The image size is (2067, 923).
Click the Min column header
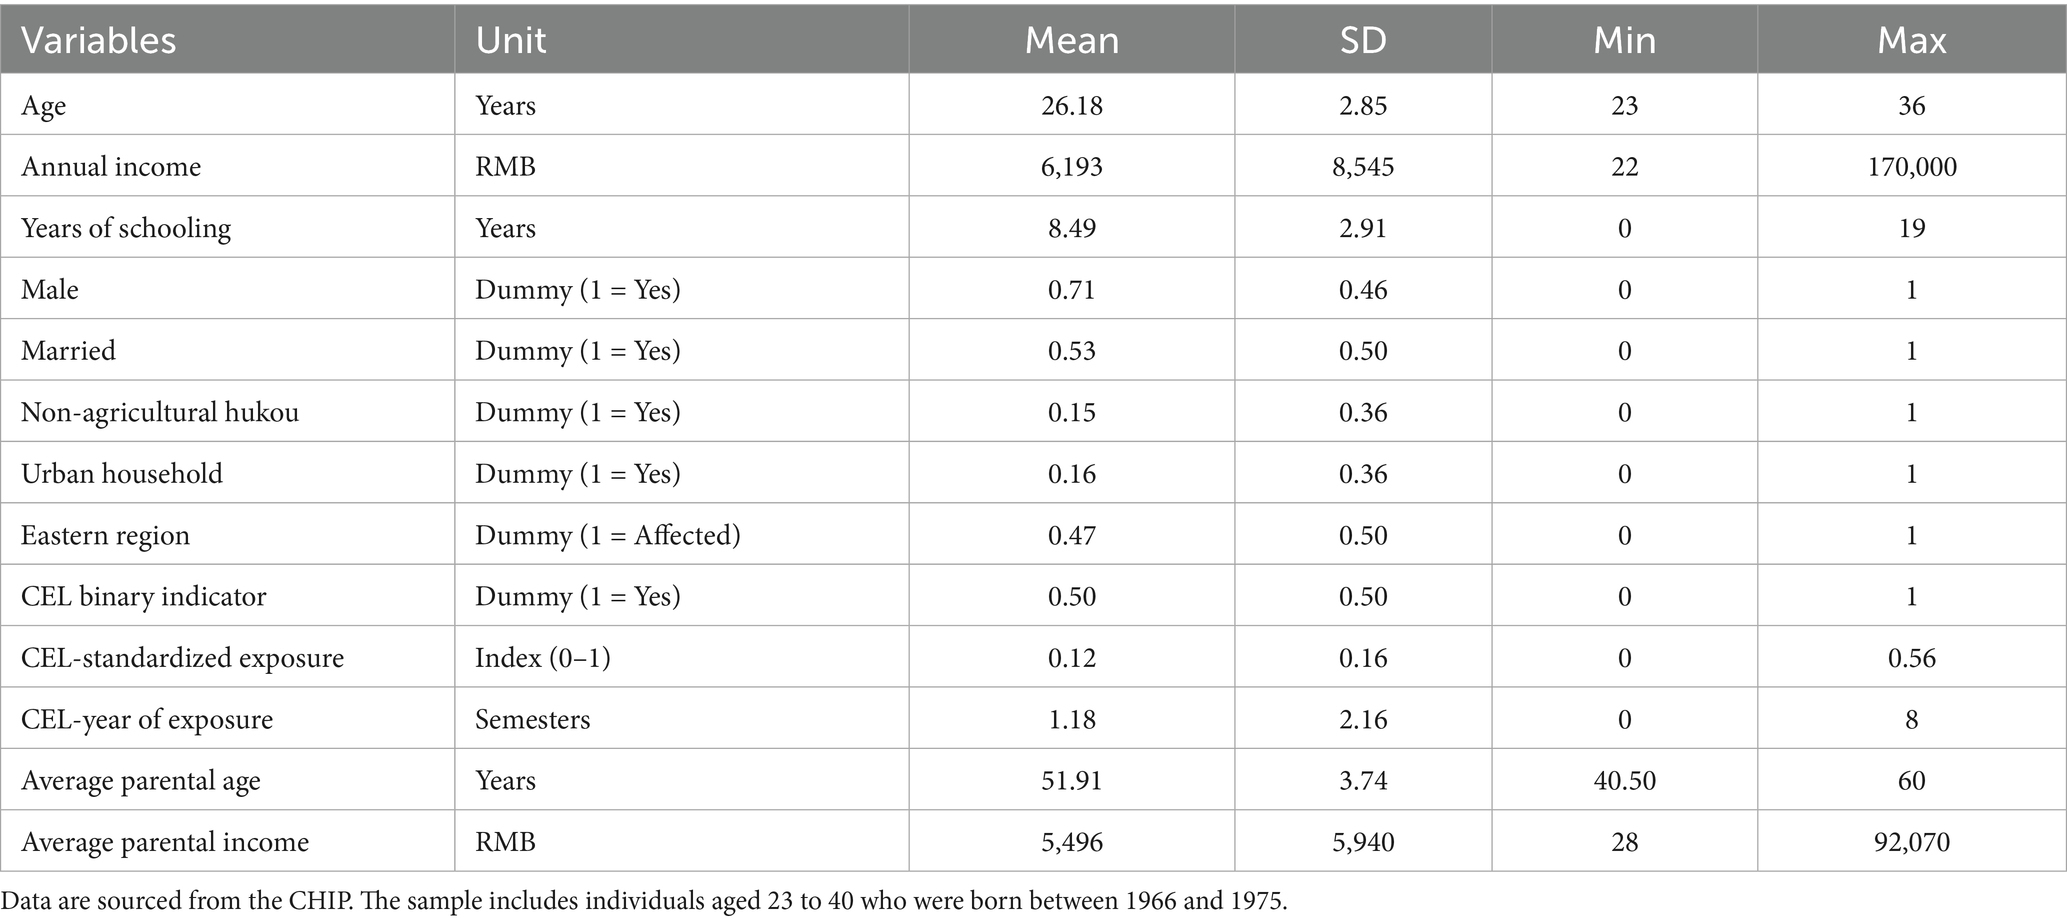pos(1624,40)
